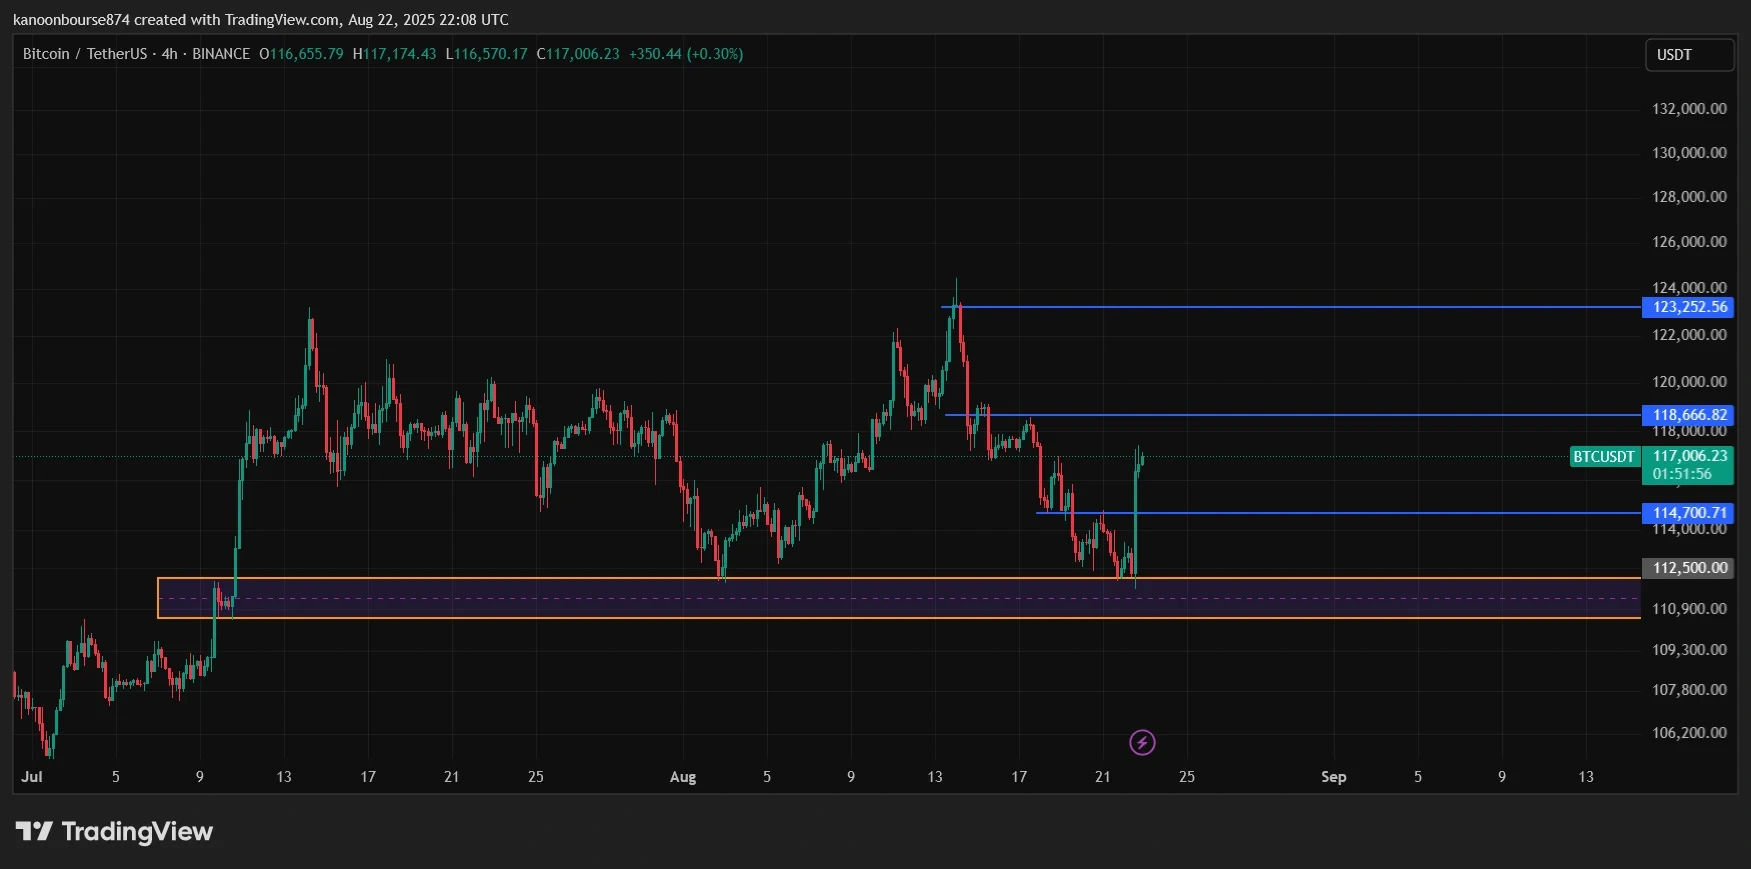Click the purple lightning bolt event icon
Viewport: 1751px width, 869px height.
point(1142,742)
